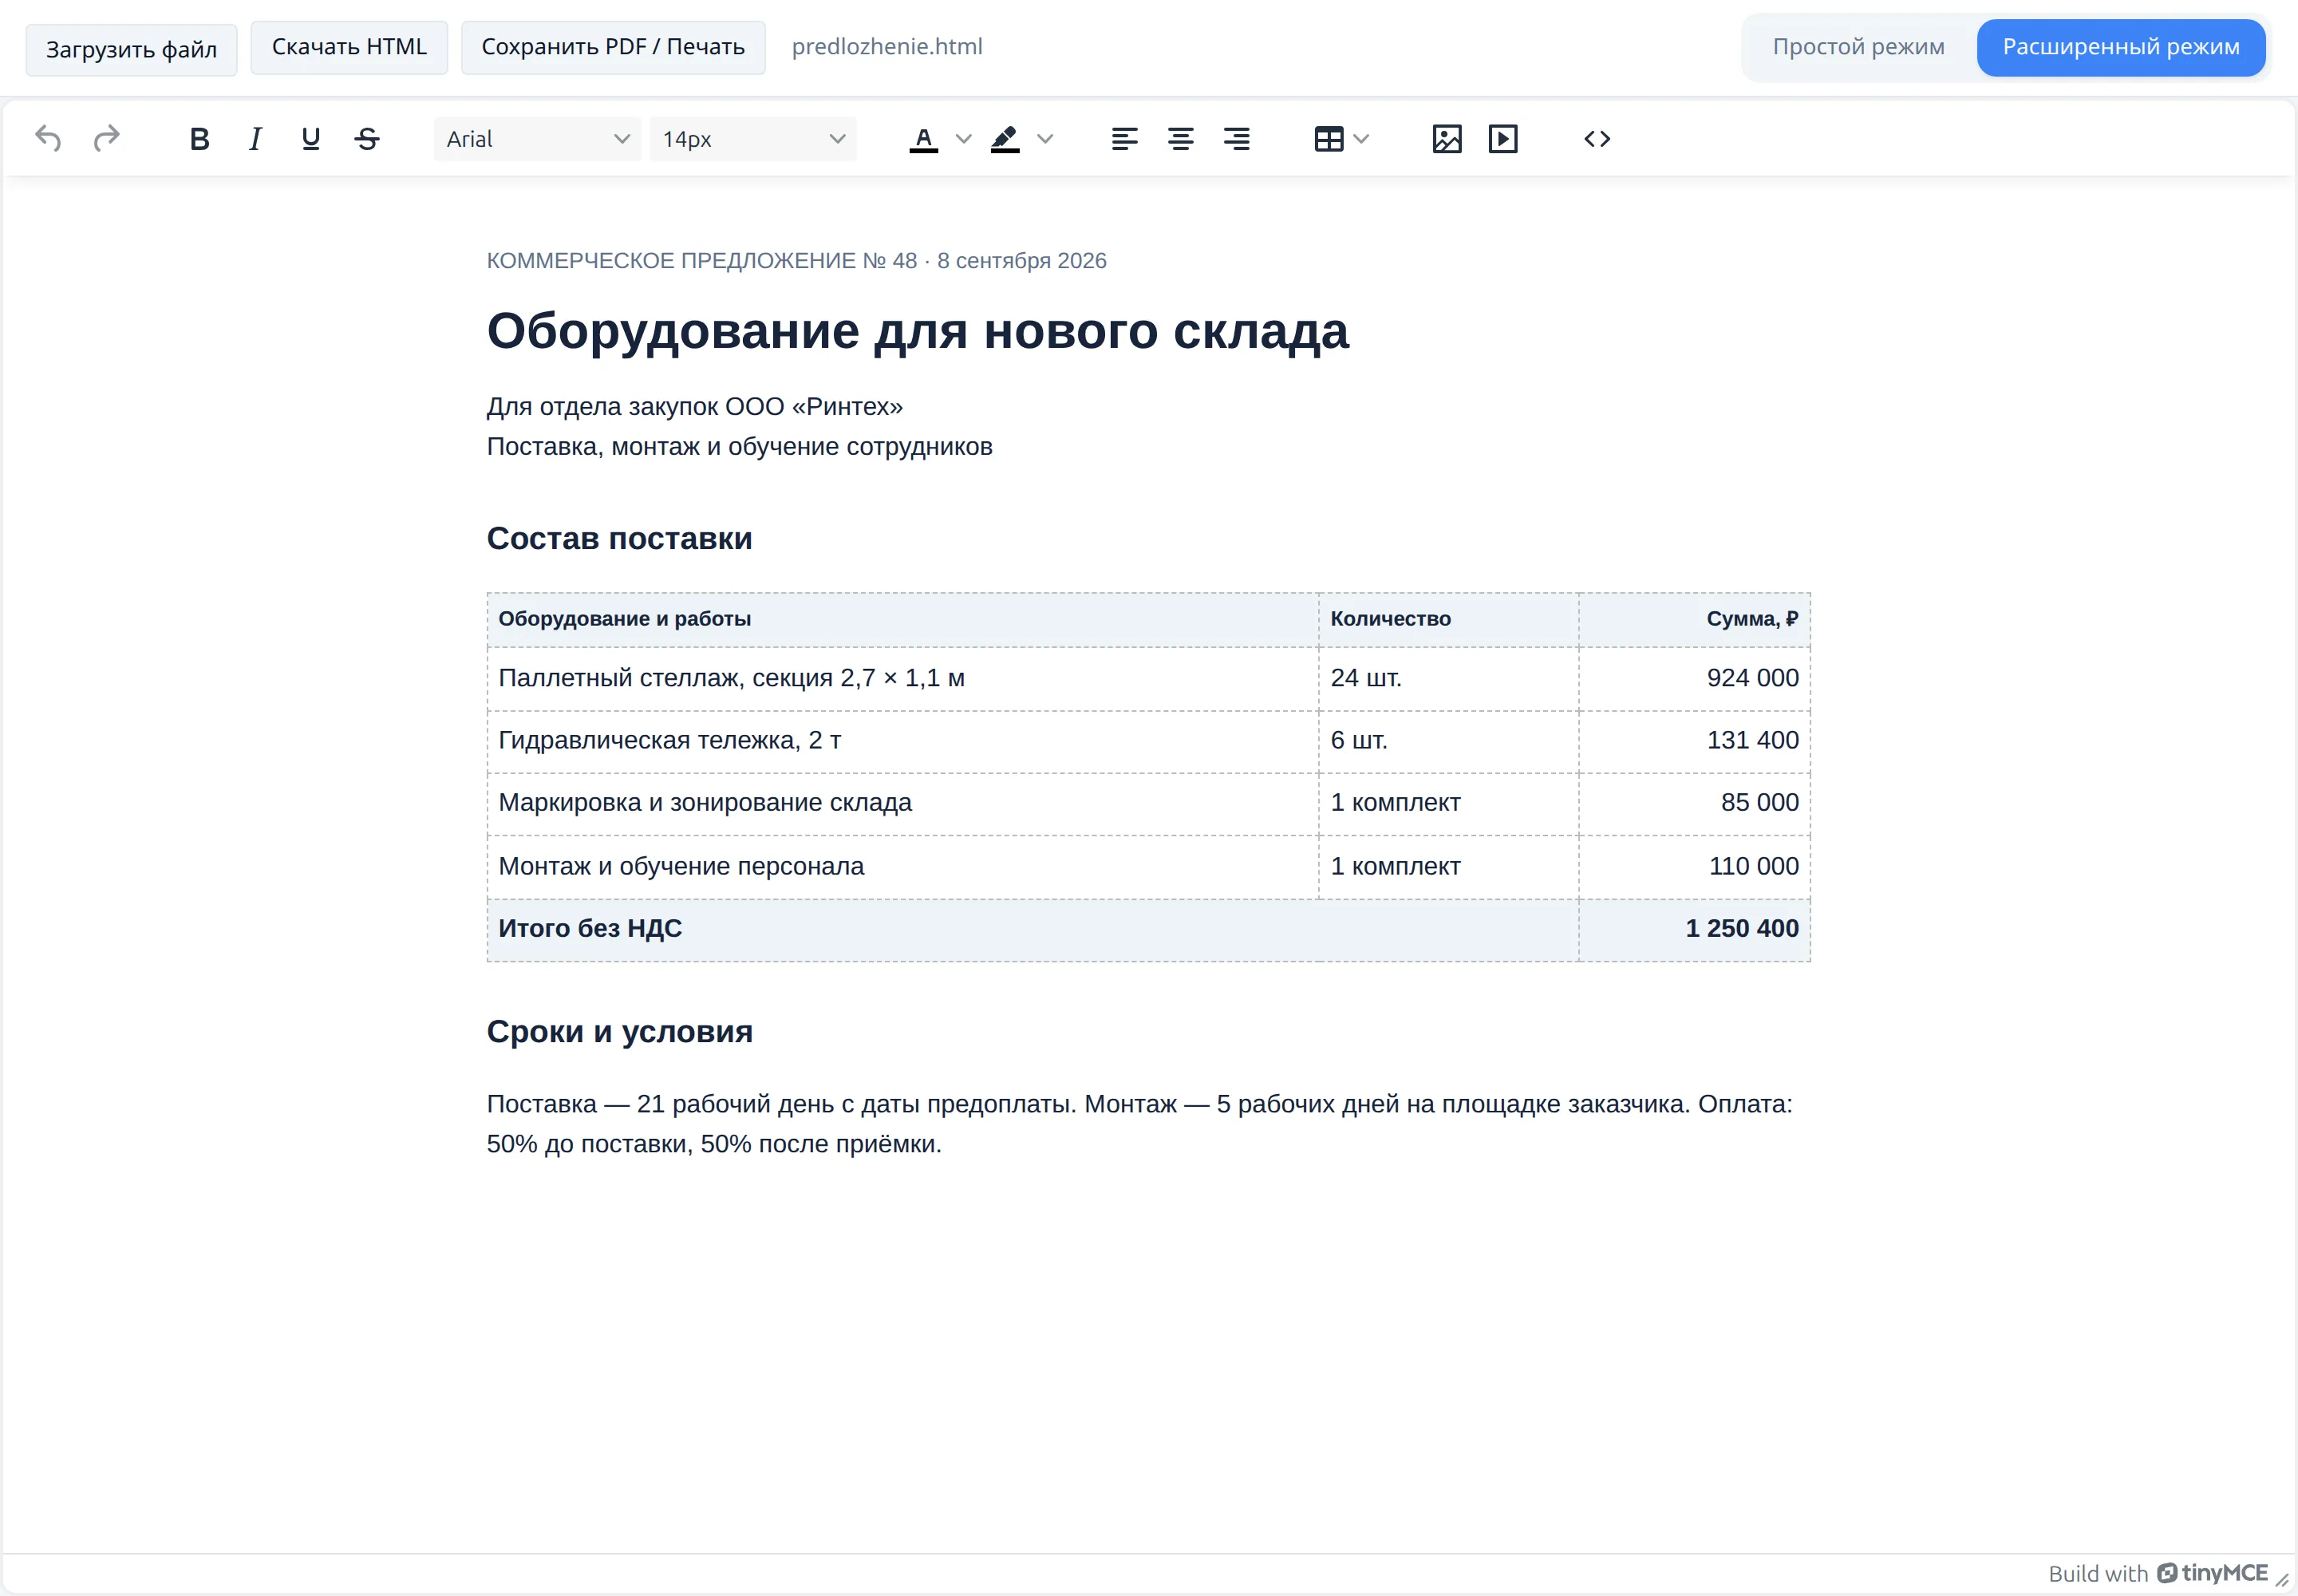Open the table menu

click(1341, 139)
